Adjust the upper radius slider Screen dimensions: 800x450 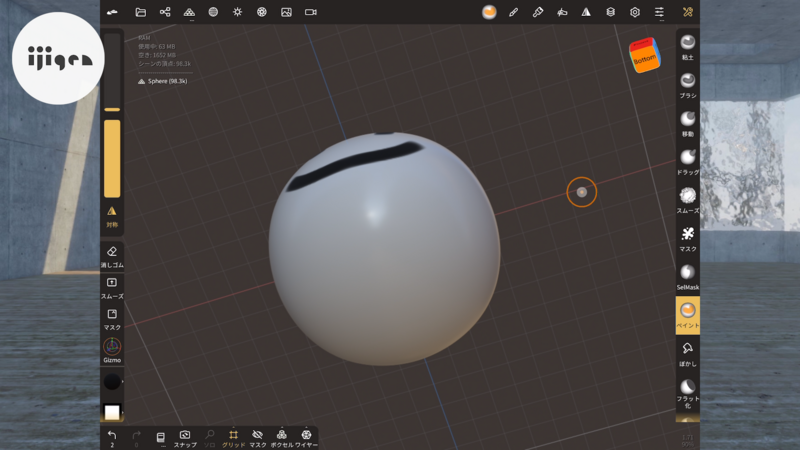(112, 72)
